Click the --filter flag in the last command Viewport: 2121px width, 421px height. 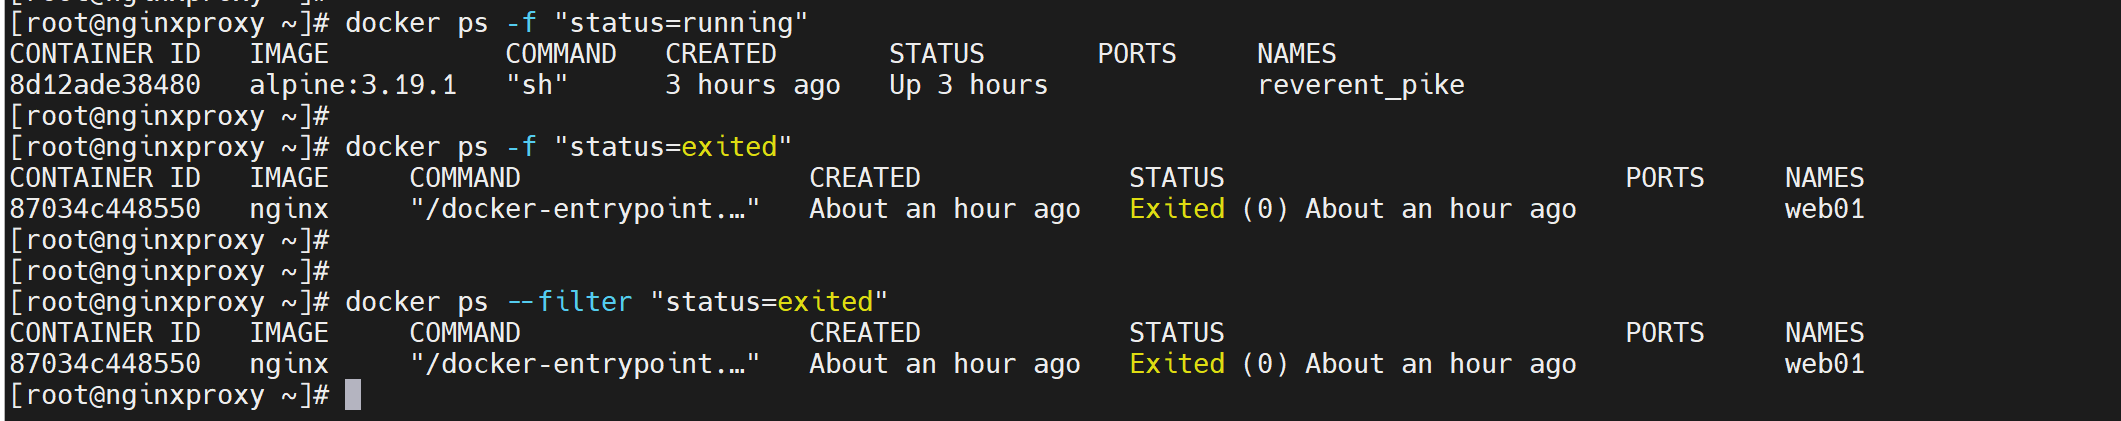(x=570, y=302)
